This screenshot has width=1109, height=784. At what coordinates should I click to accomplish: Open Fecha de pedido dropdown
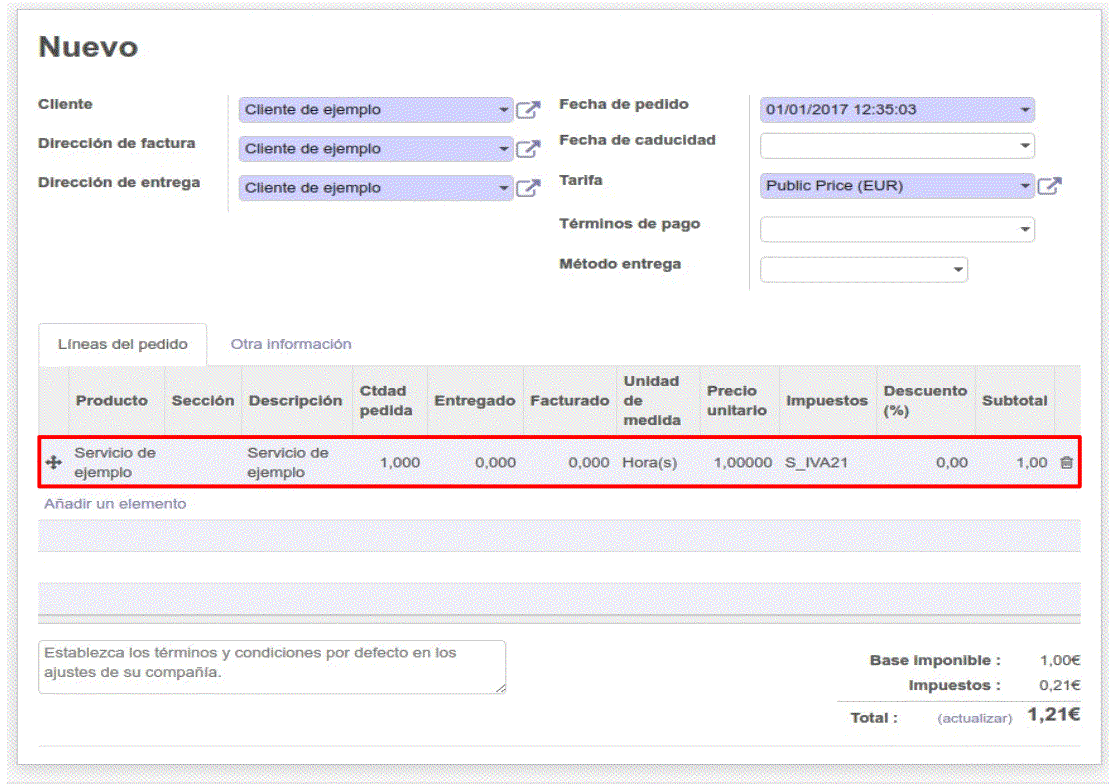tap(1025, 110)
